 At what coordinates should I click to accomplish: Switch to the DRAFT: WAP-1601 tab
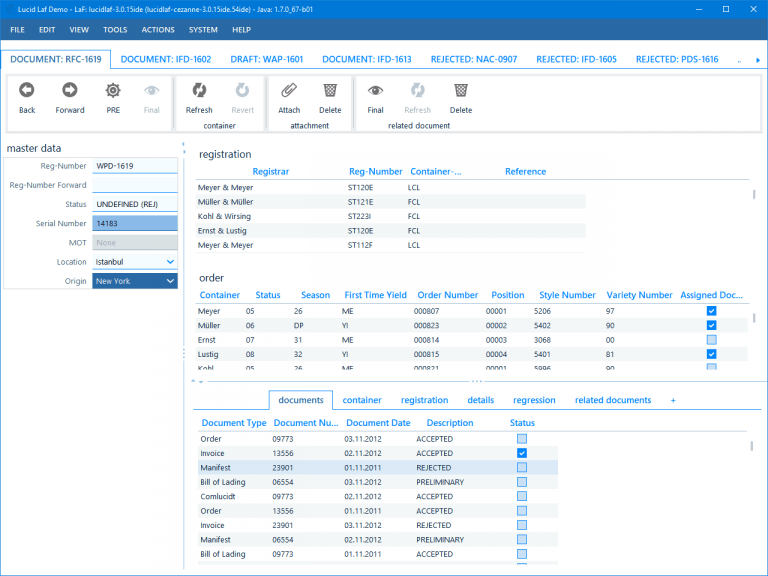267,59
